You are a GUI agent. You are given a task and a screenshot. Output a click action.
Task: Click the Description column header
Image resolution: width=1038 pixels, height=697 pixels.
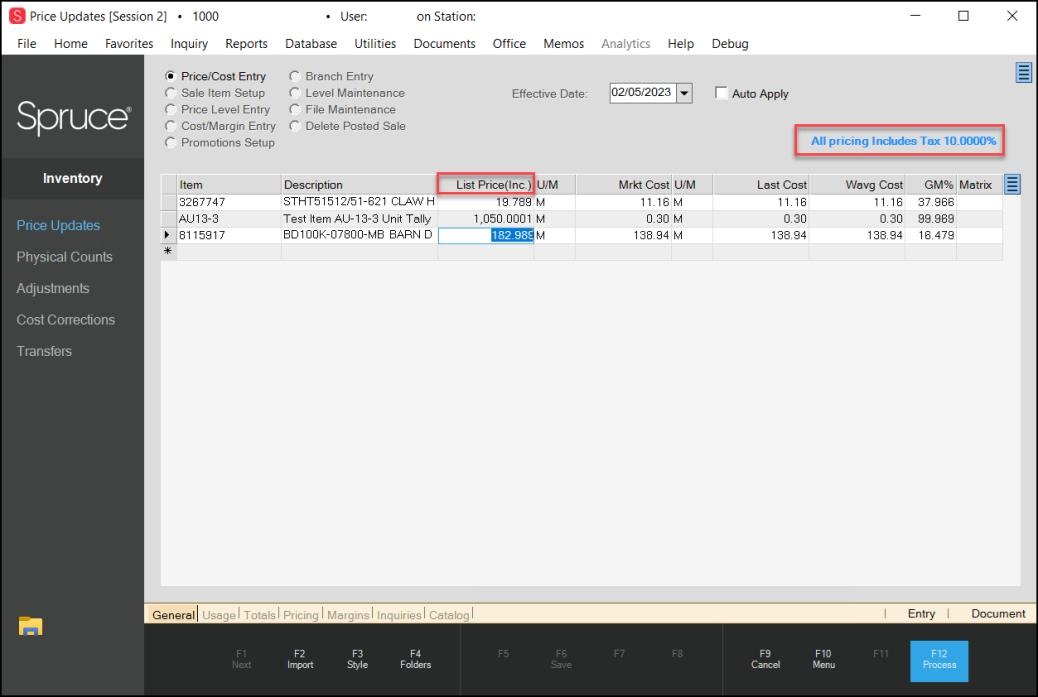pos(359,185)
